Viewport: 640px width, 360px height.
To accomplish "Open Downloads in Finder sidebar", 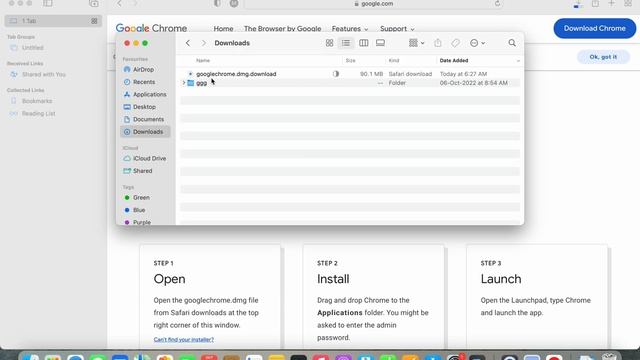I will point(145,132).
